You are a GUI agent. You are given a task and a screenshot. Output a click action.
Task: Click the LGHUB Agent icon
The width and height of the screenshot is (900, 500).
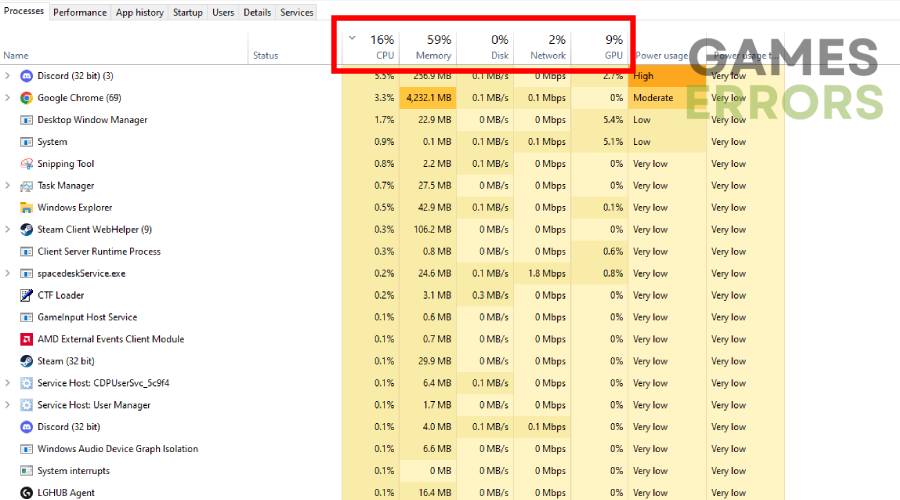pos(26,492)
